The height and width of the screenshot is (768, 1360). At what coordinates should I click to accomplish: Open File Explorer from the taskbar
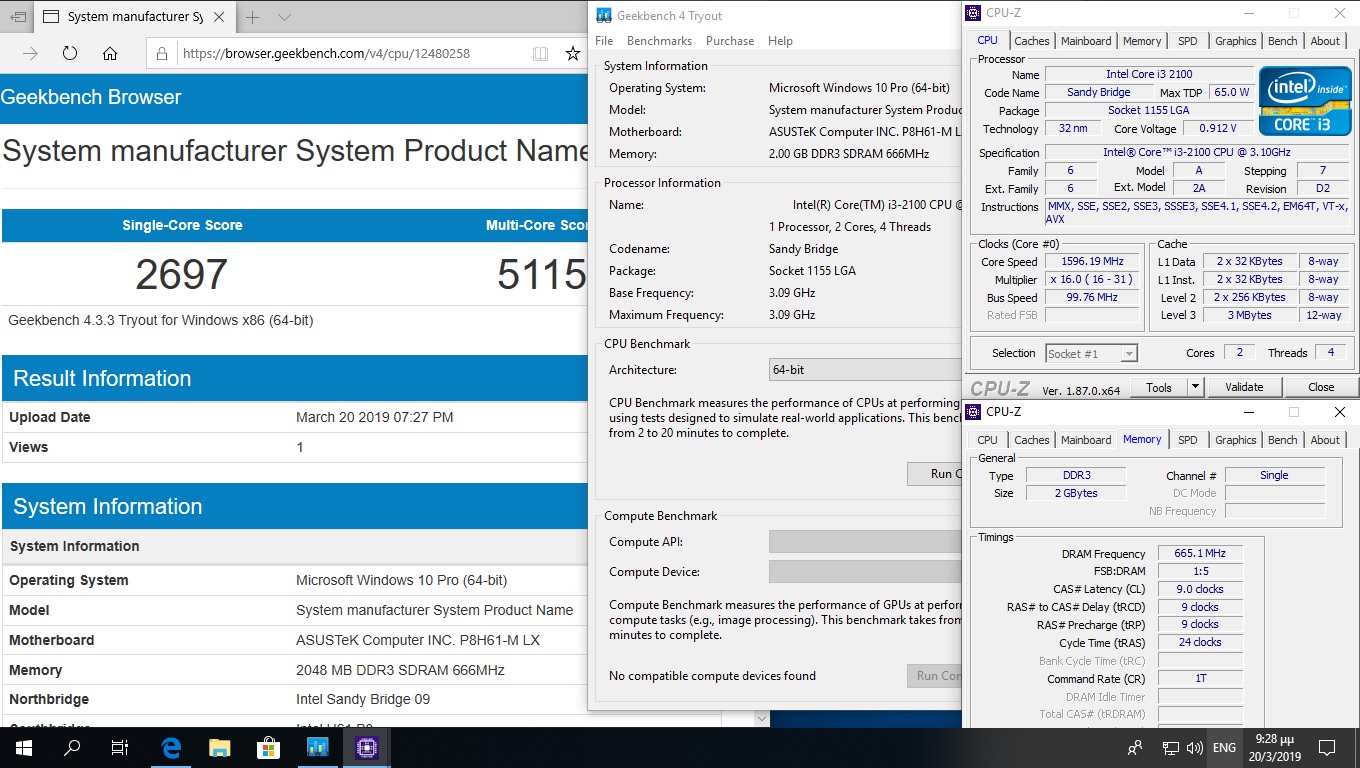(x=220, y=747)
